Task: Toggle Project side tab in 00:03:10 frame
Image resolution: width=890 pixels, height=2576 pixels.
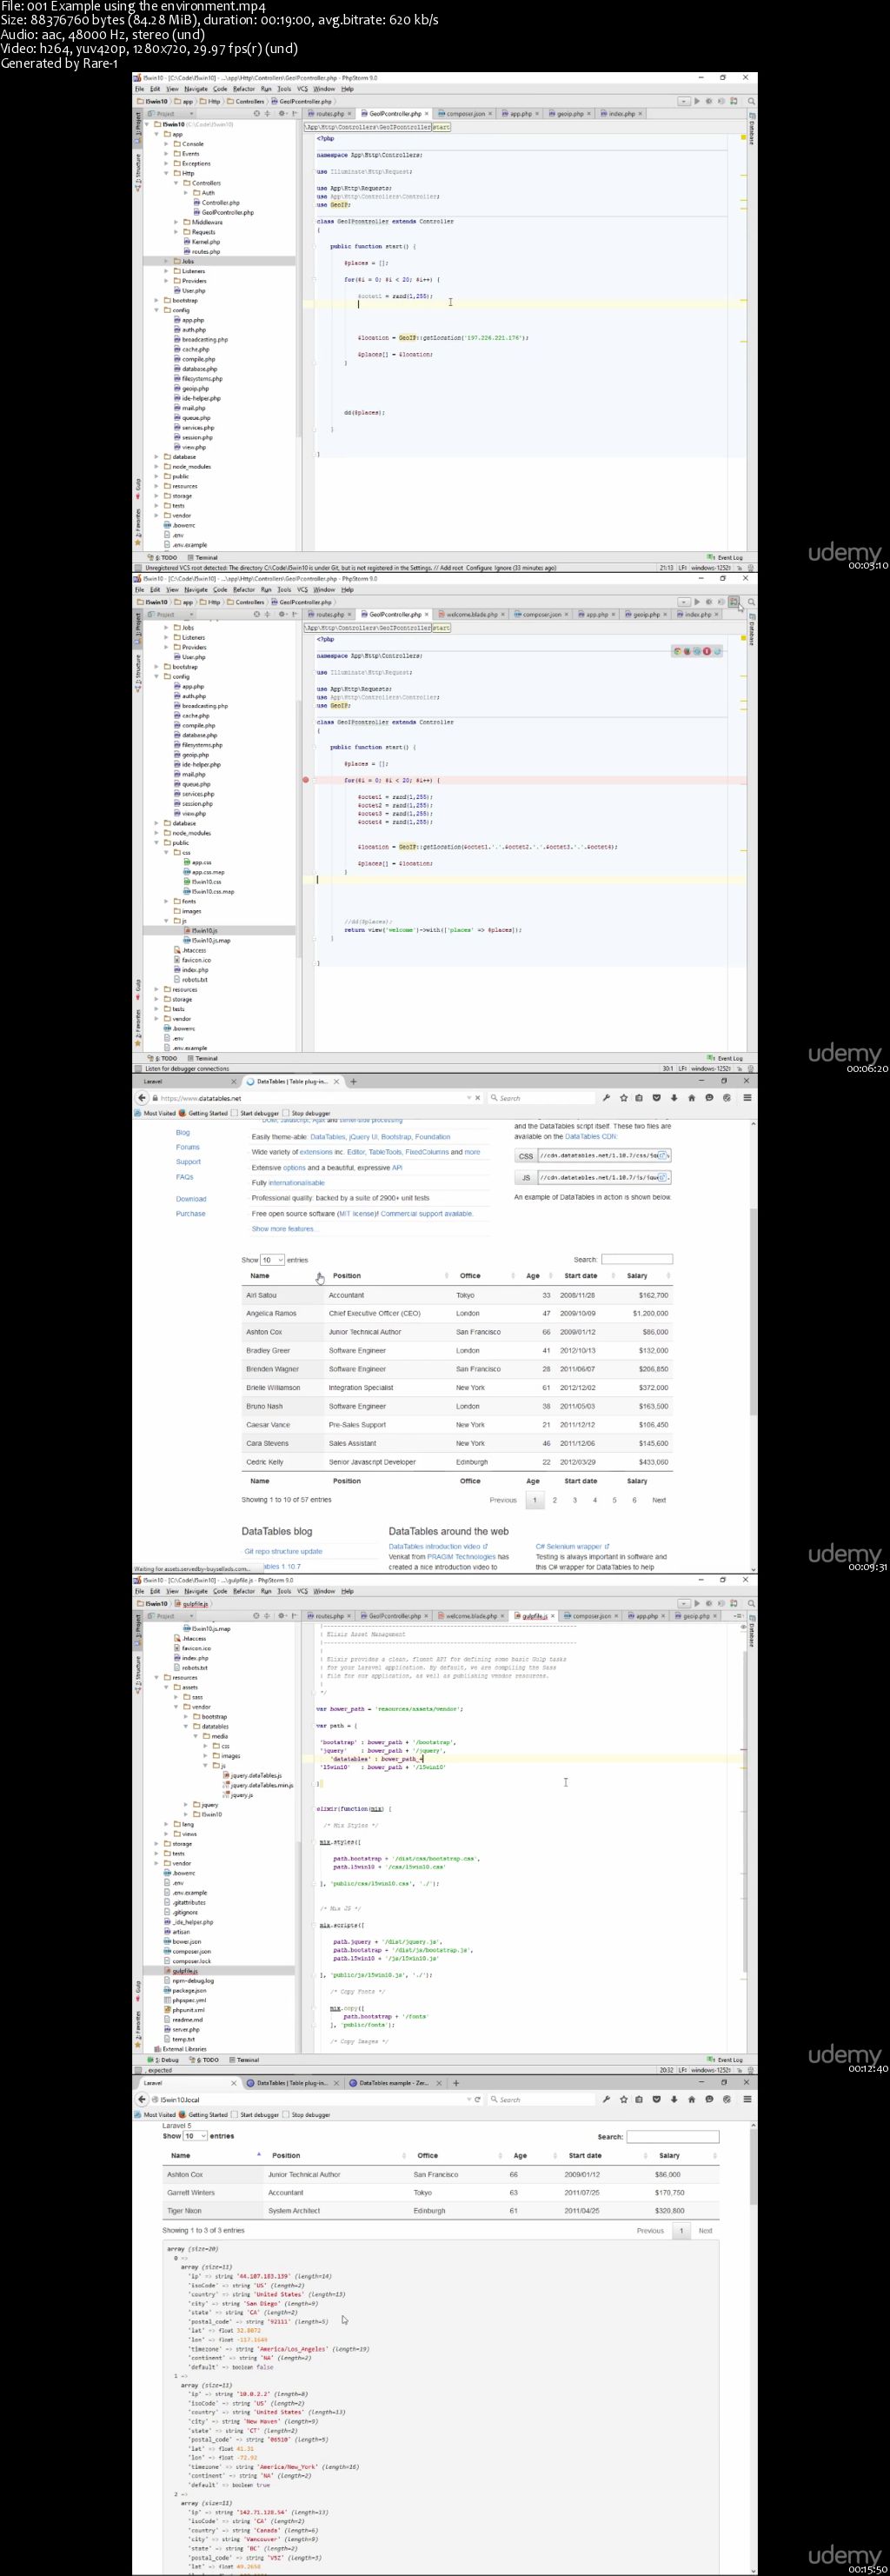Action: [x=138, y=128]
